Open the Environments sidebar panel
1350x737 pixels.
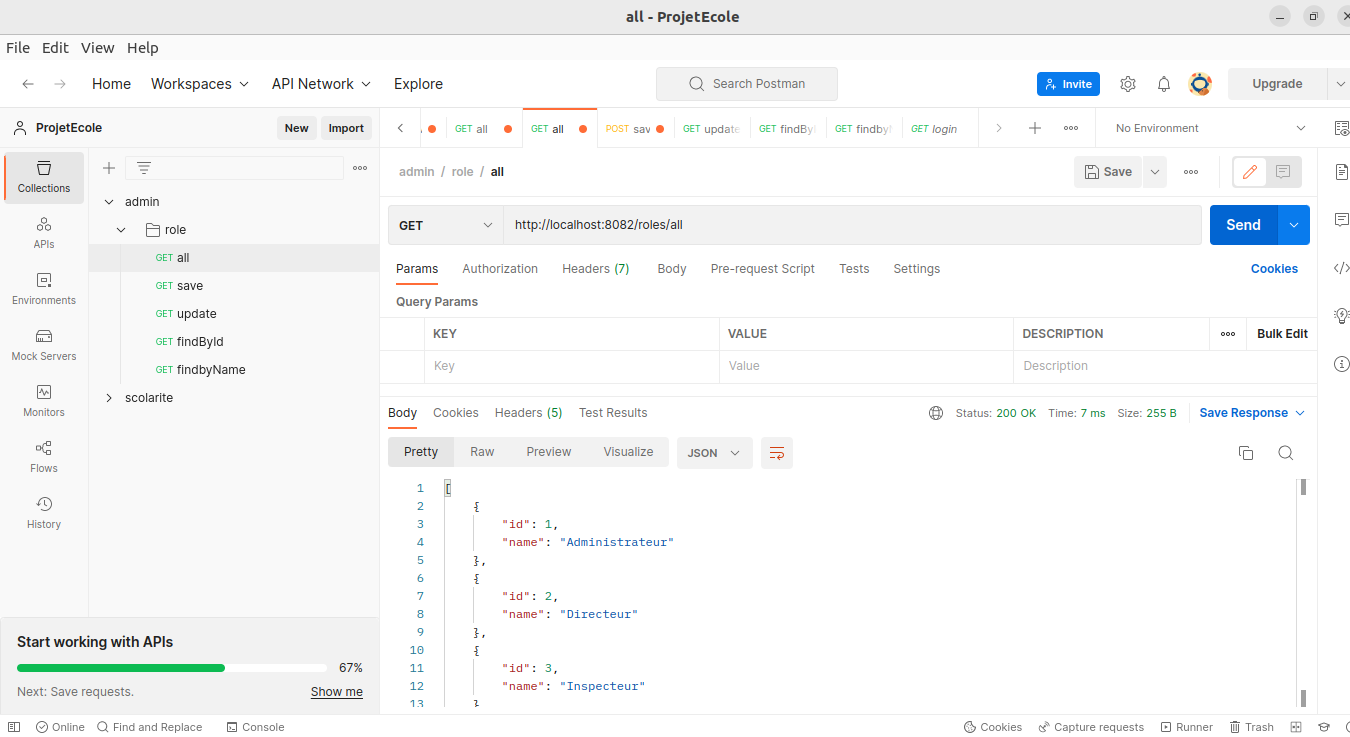pyautogui.click(x=44, y=289)
